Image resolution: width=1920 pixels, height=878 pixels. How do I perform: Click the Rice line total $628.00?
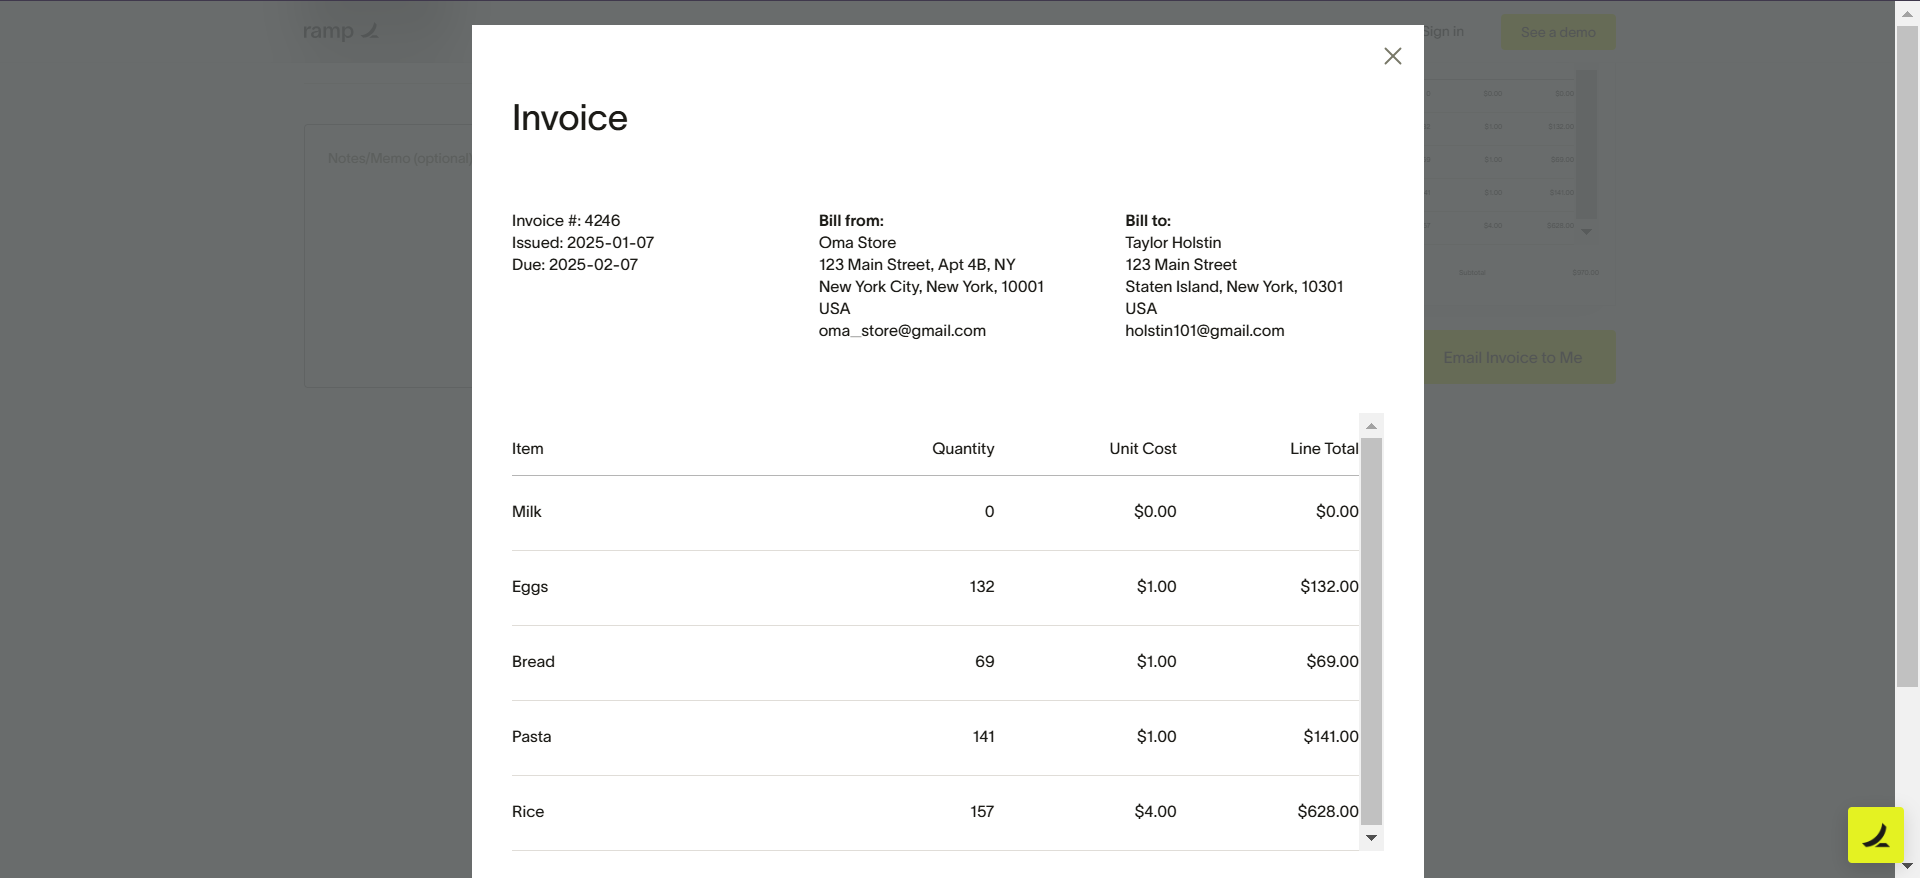pos(1327,812)
